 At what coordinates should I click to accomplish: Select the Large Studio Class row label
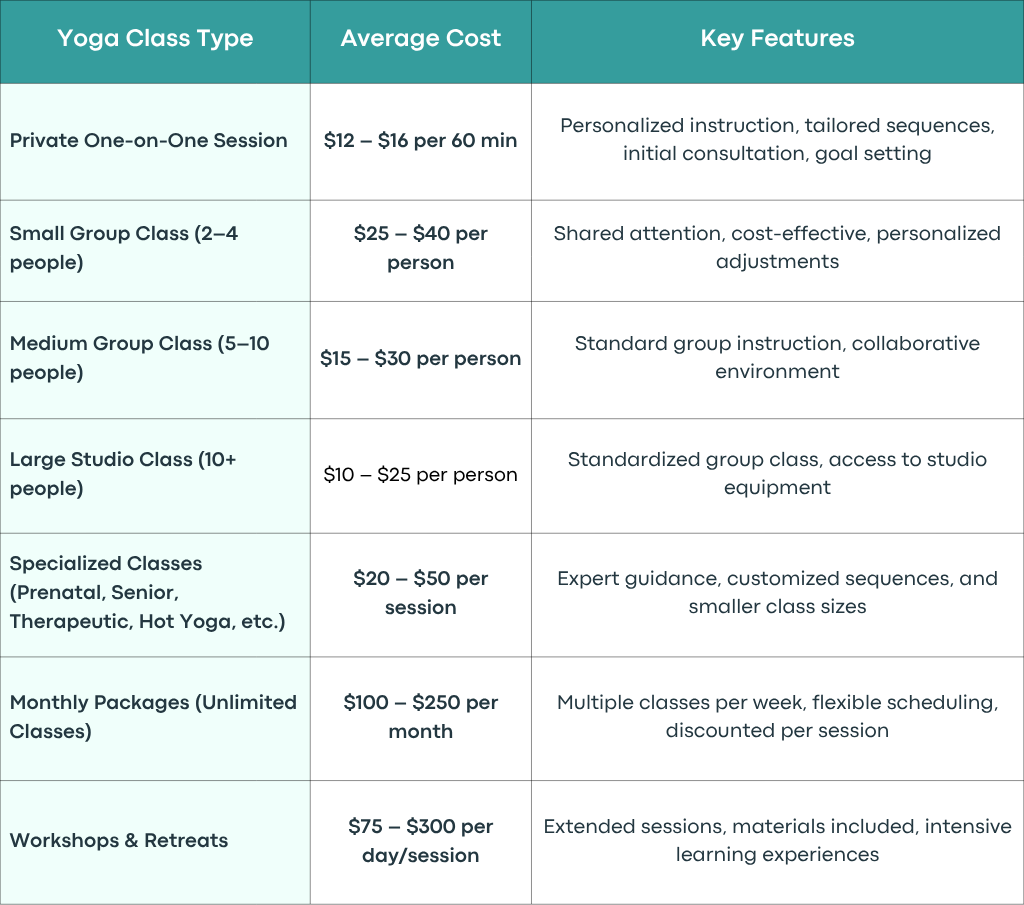click(x=123, y=473)
